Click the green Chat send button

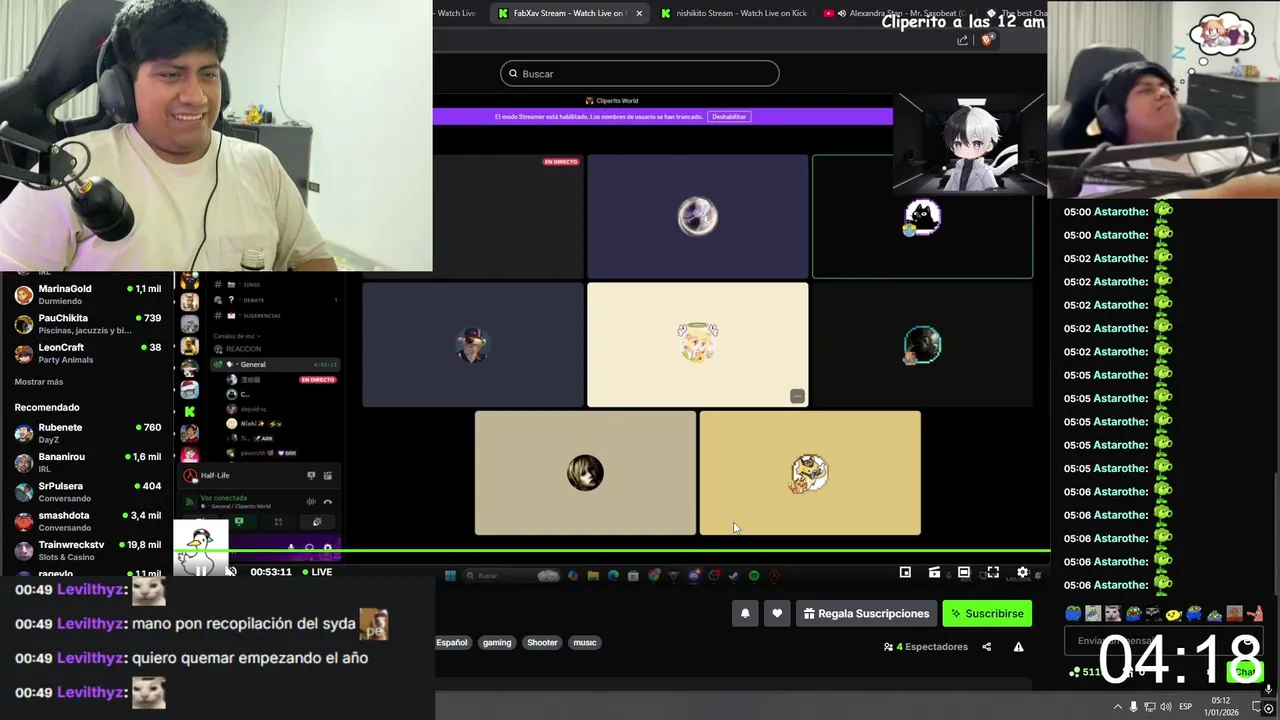click(x=1244, y=671)
